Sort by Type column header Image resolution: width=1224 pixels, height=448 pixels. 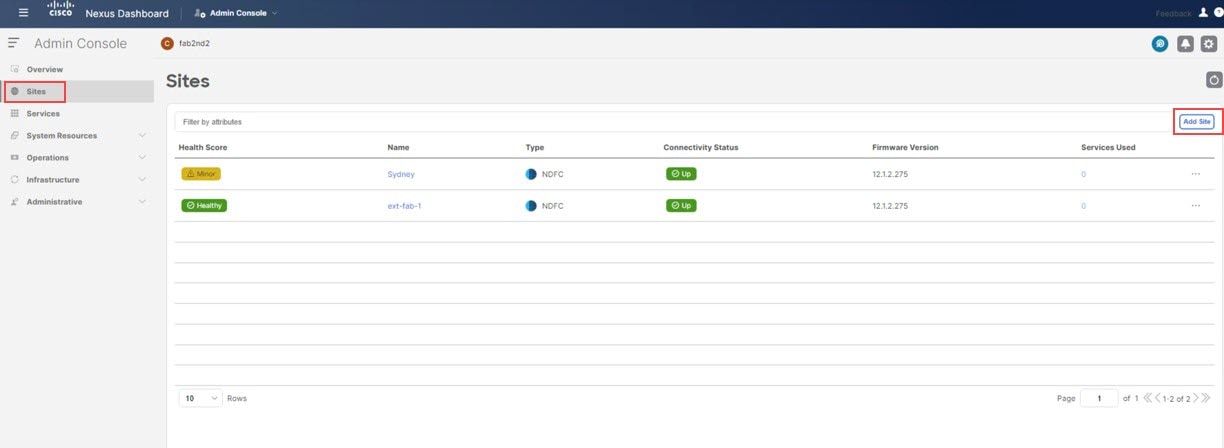pyautogui.click(x=535, y=147)
